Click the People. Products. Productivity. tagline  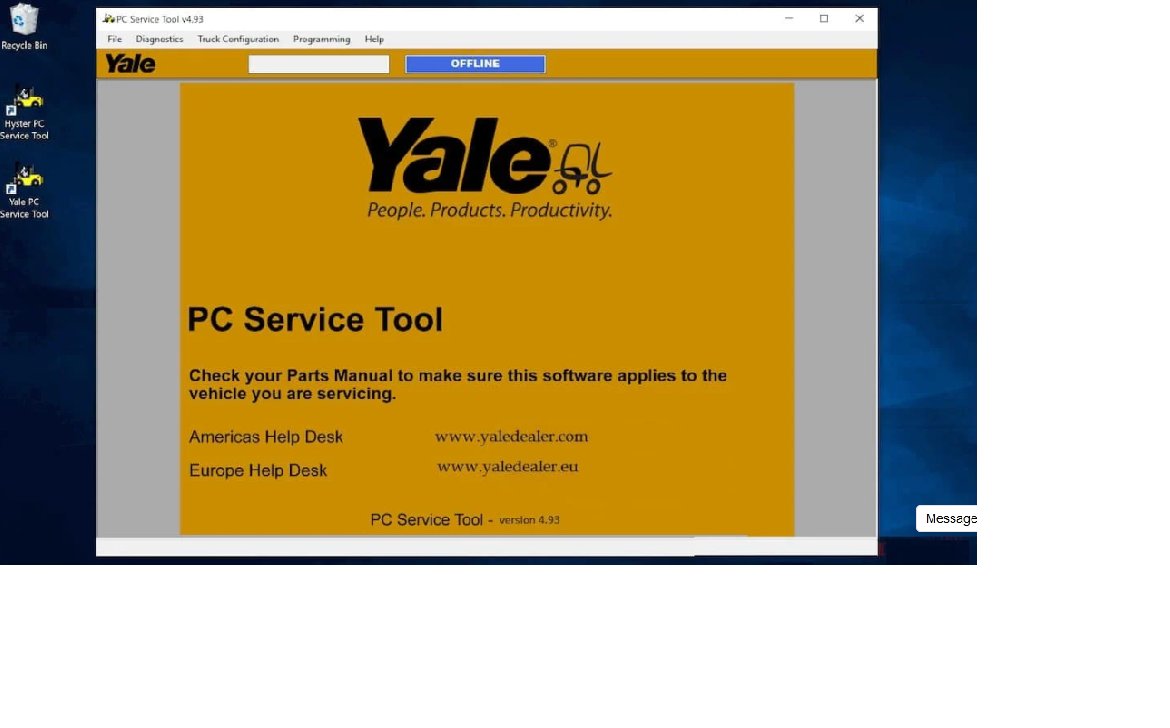(x=489, y=210)
